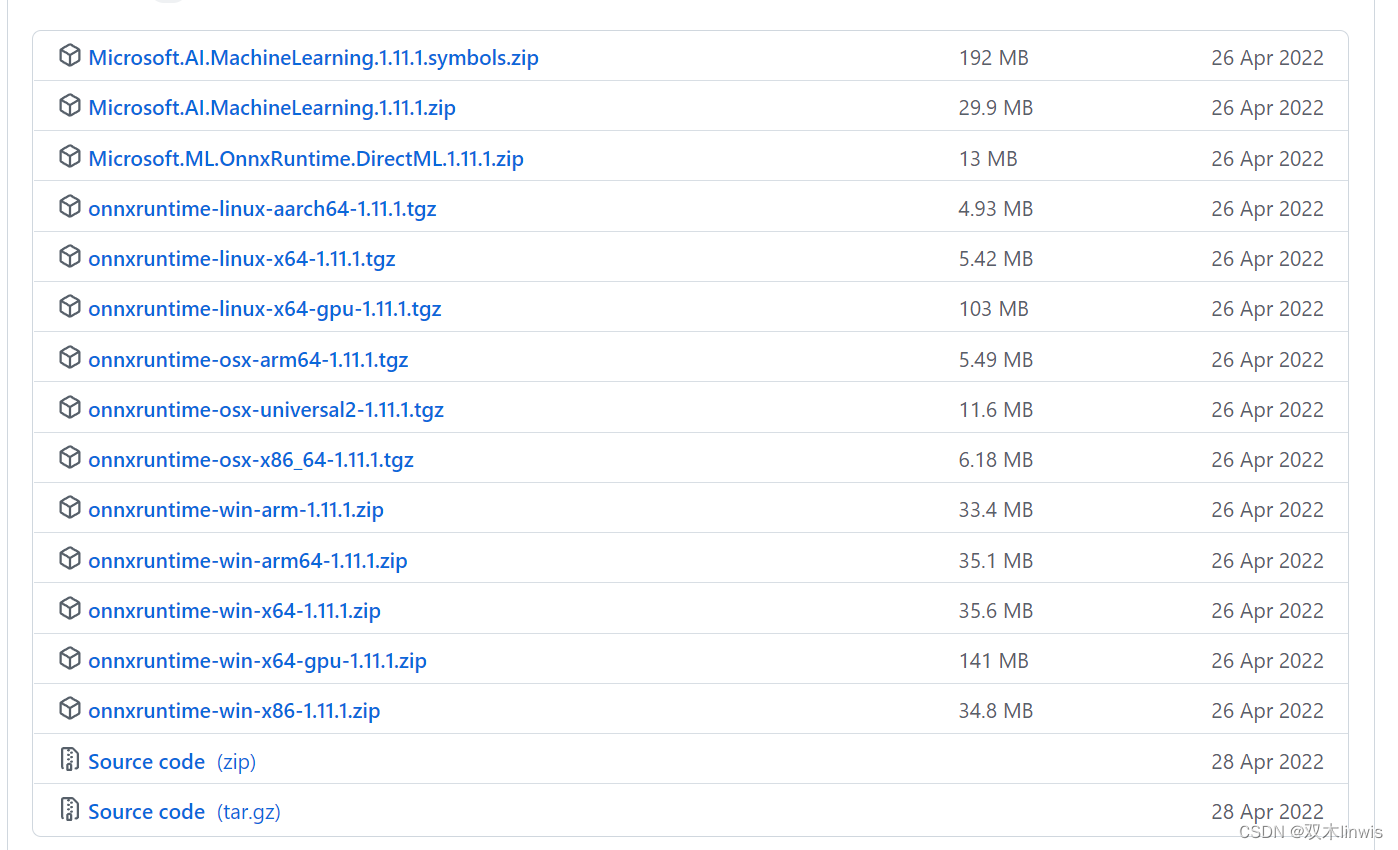
Task: Download onnxruntime-linux-x64-1.11.1.tgz
Action: point(242,259)
